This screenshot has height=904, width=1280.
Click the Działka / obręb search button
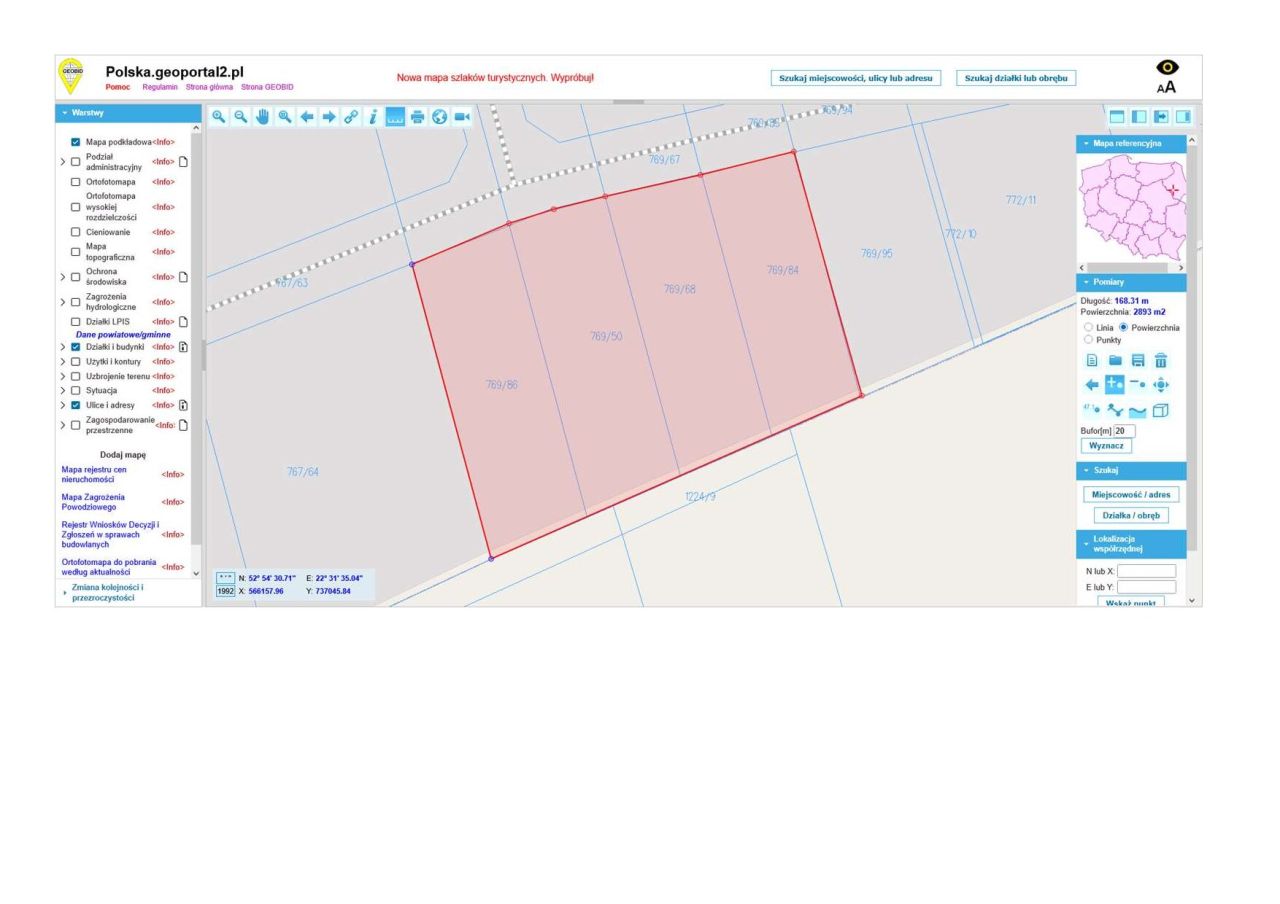1131,516
